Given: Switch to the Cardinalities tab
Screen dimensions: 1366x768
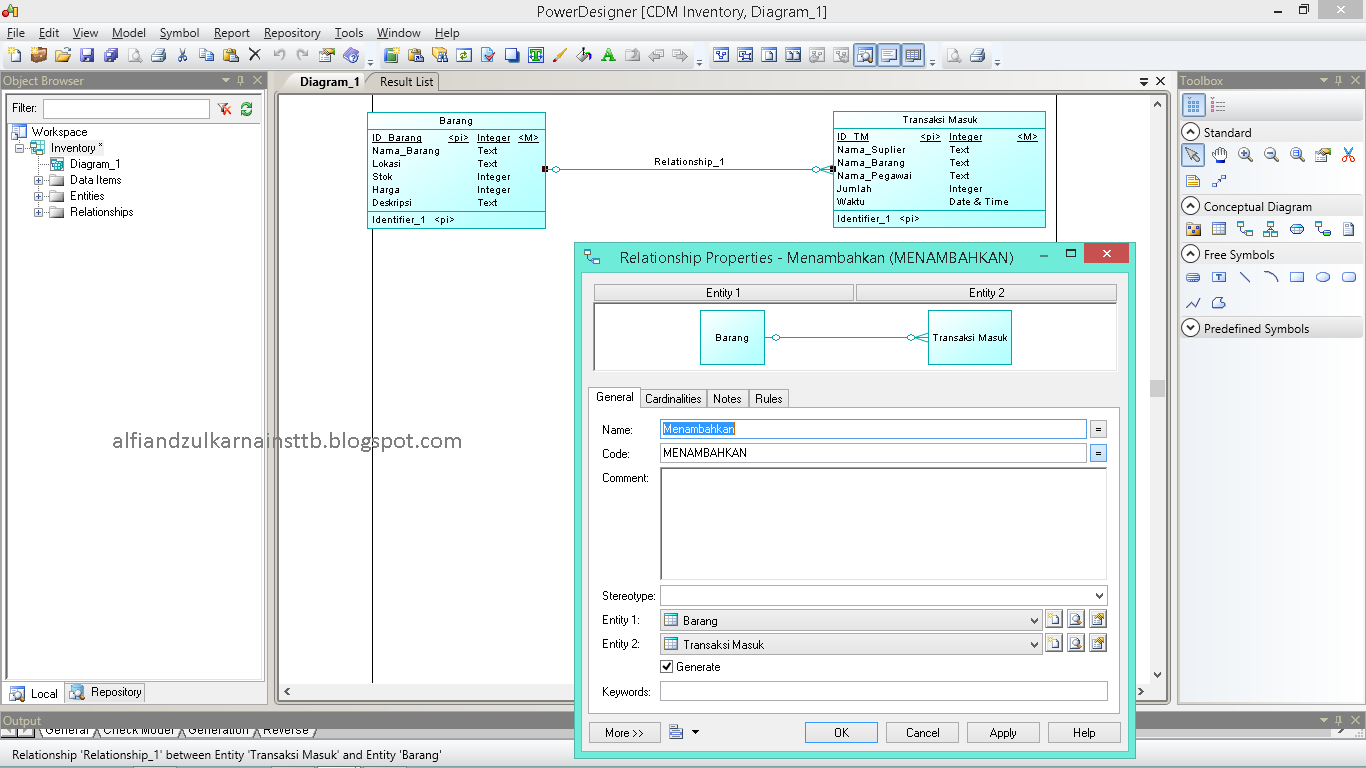Looking at the screenshot, I should click(673, 398).
